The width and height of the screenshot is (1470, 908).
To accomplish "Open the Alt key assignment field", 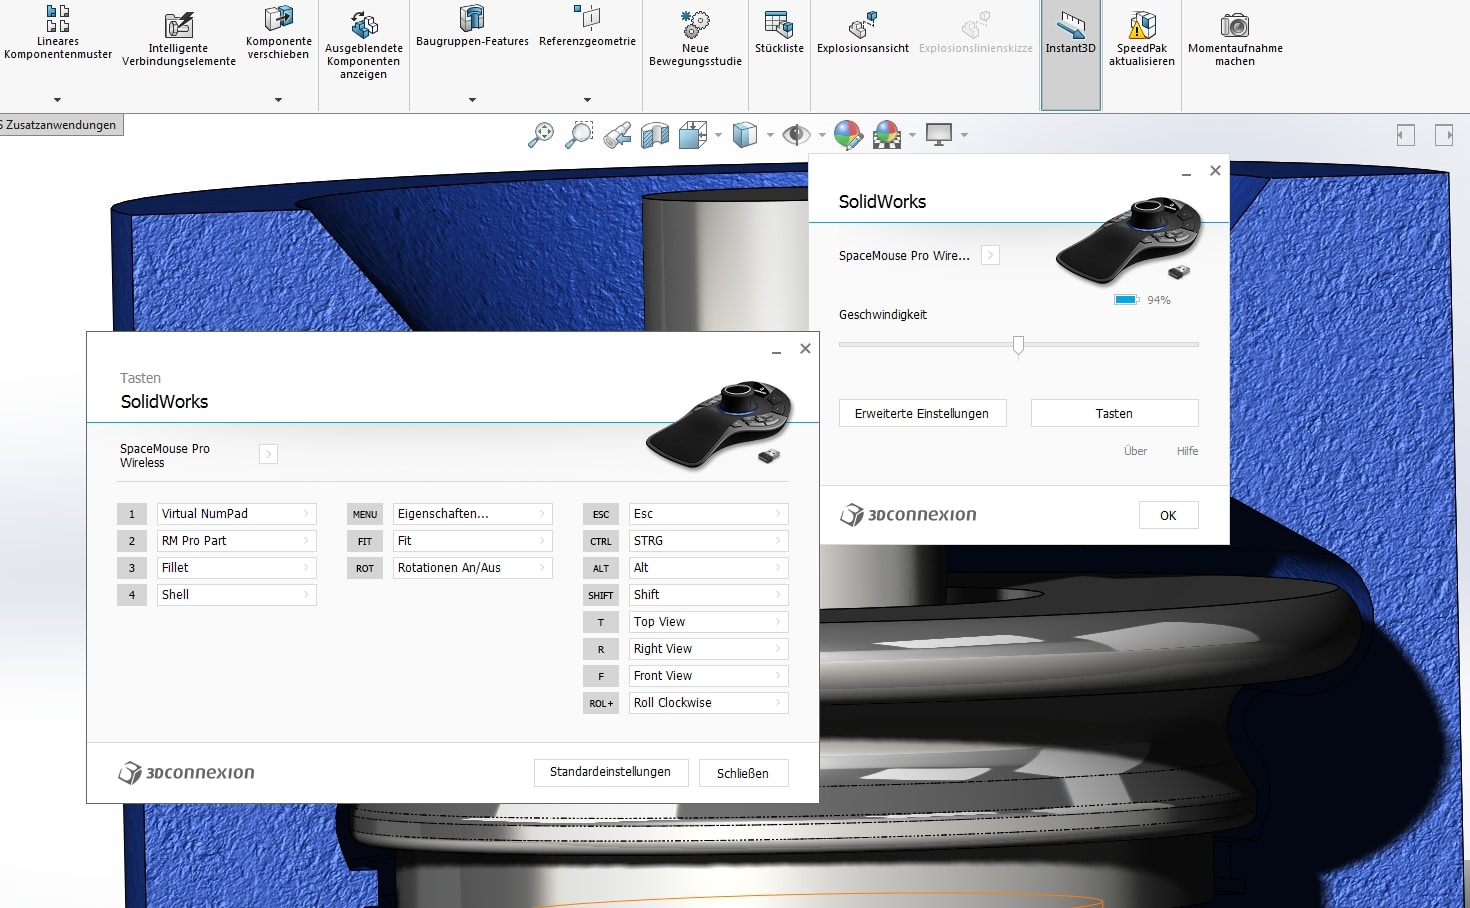I will tap(709, 568).
